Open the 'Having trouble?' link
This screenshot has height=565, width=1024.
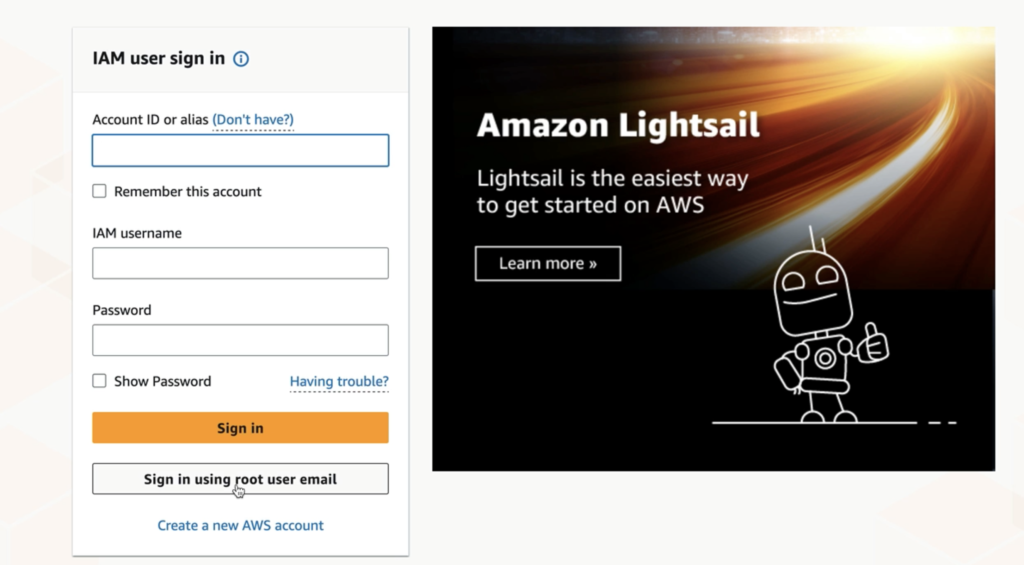[x=339, y=381]
